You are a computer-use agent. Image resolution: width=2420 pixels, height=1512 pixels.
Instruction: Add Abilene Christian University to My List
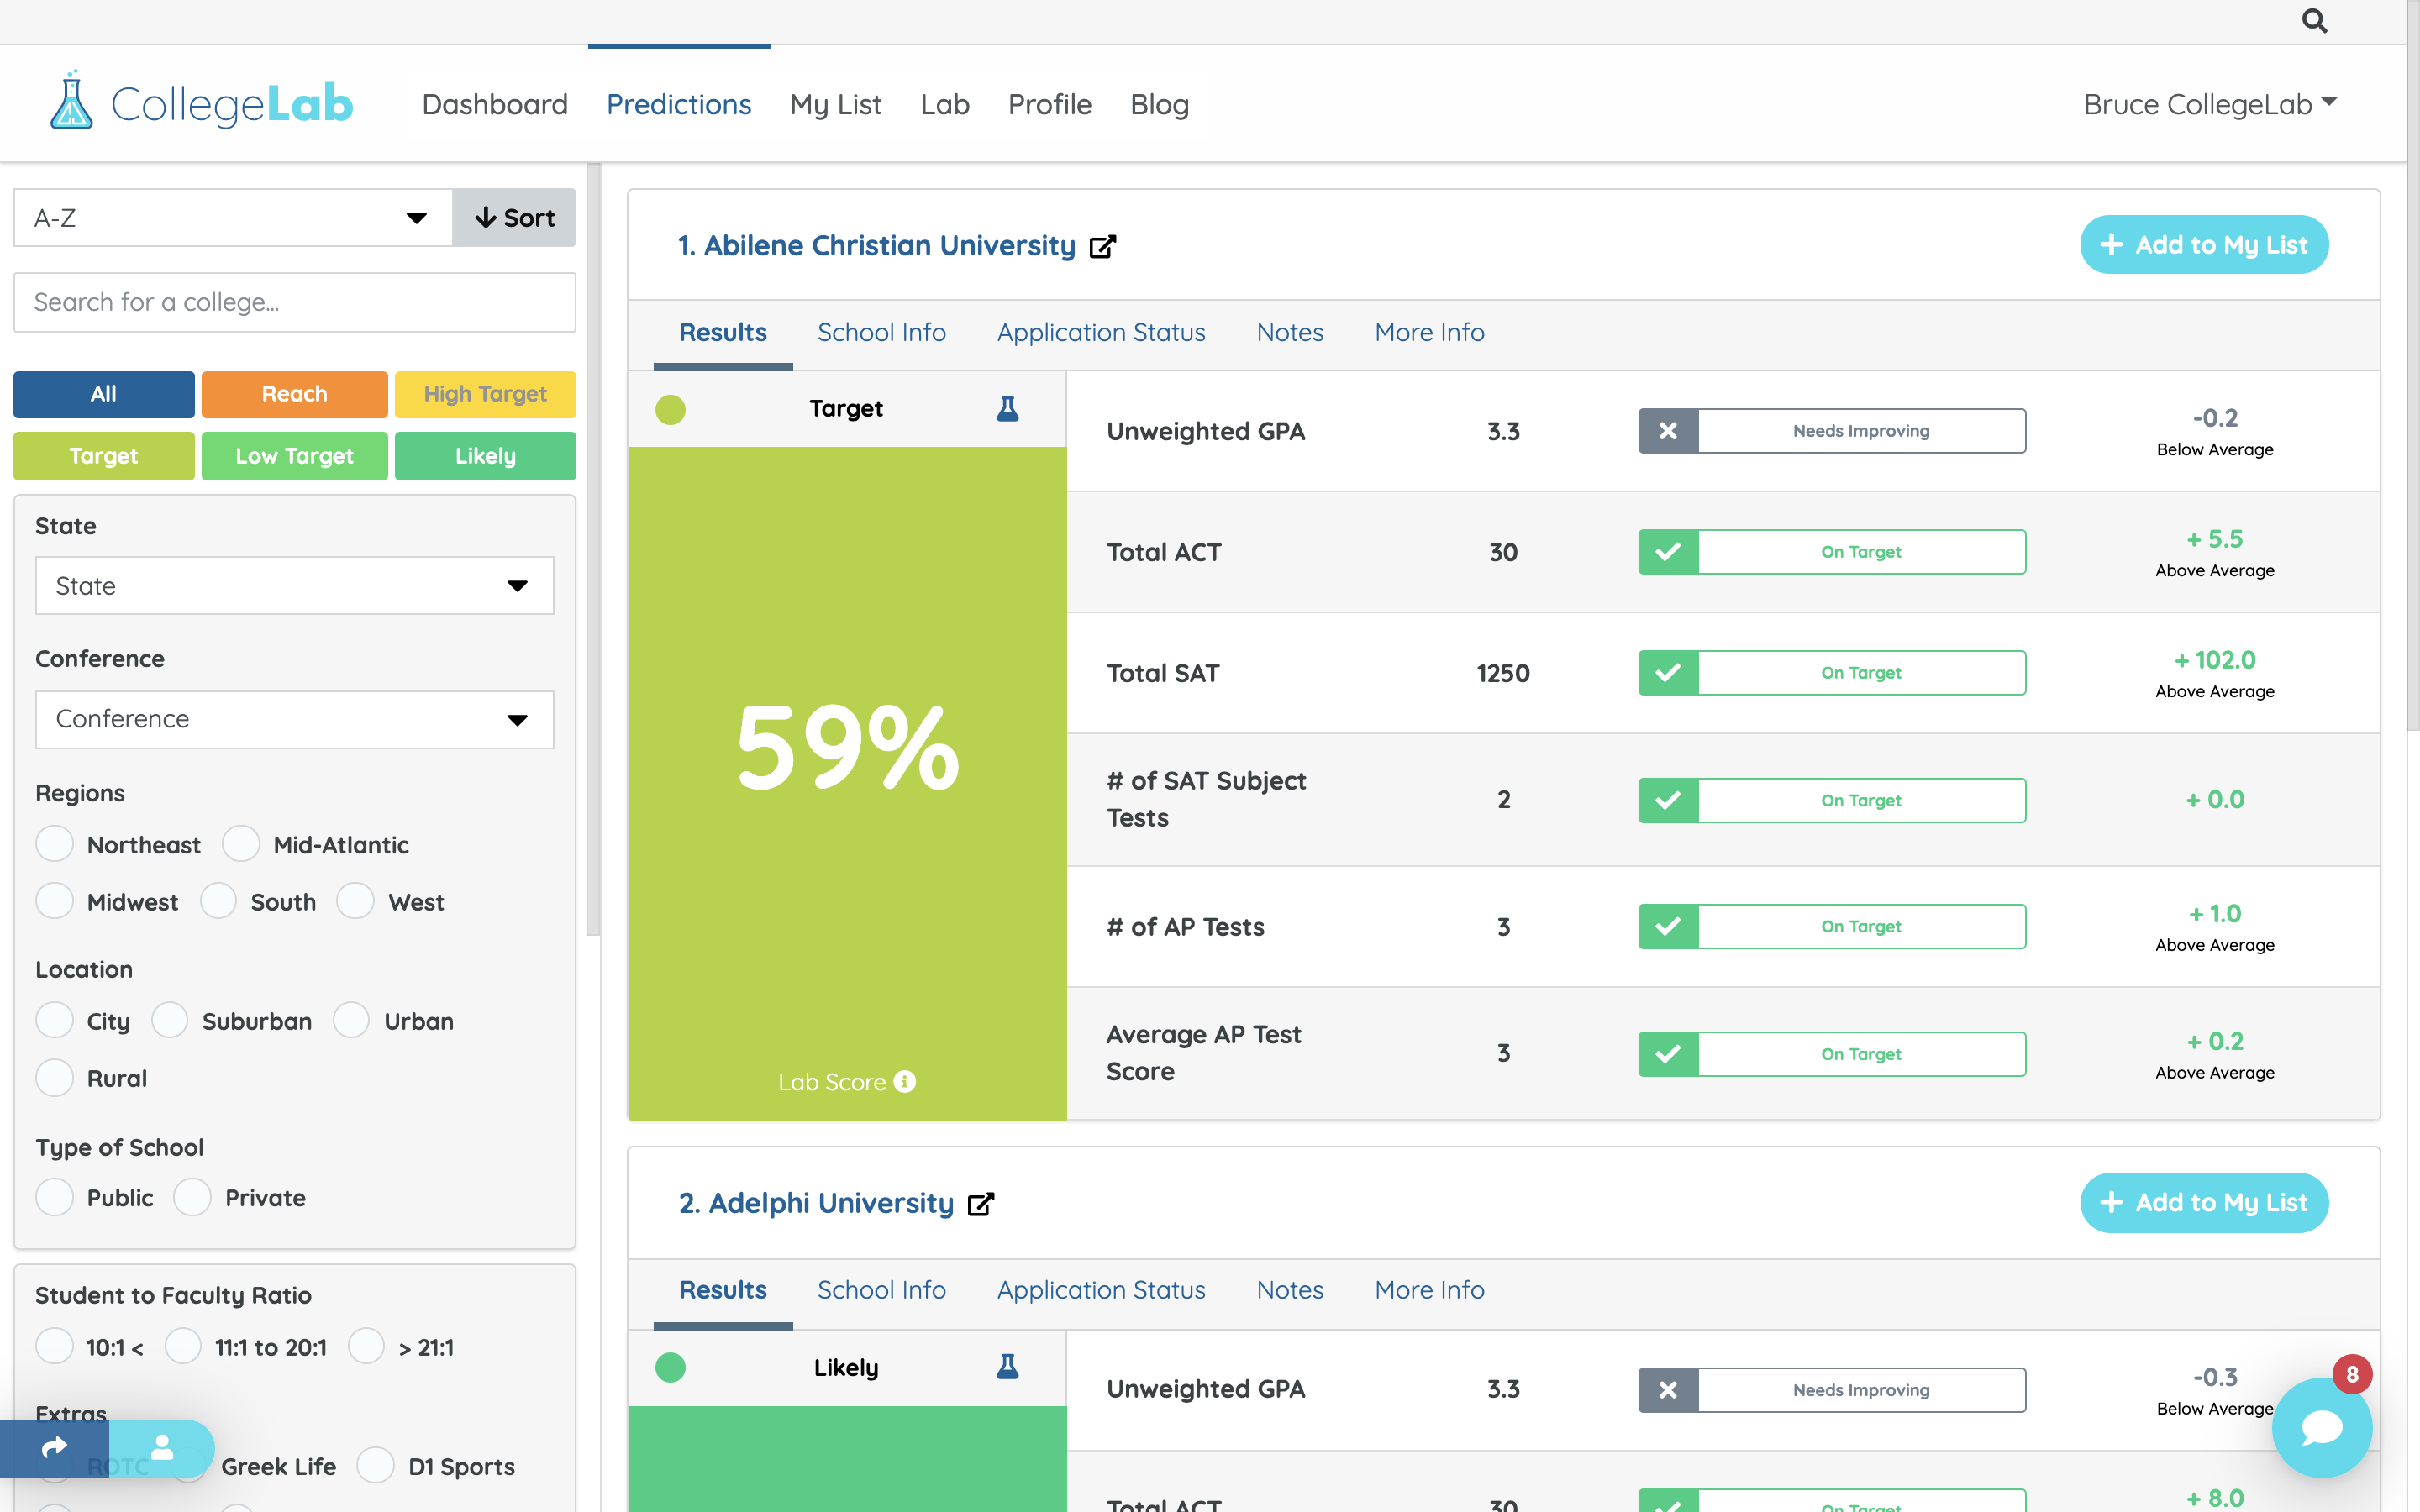(x=2204, y=245)
